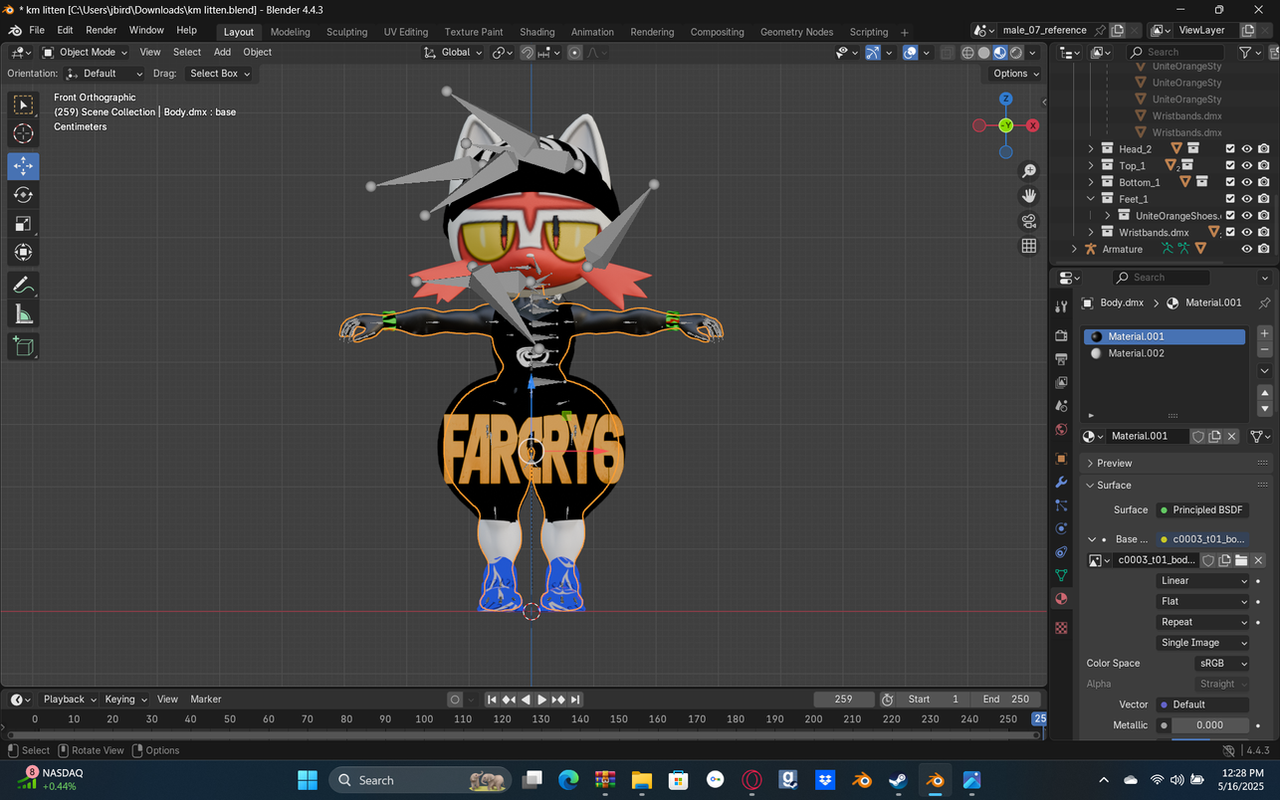Open the Orientation Default dropdown

103,73
